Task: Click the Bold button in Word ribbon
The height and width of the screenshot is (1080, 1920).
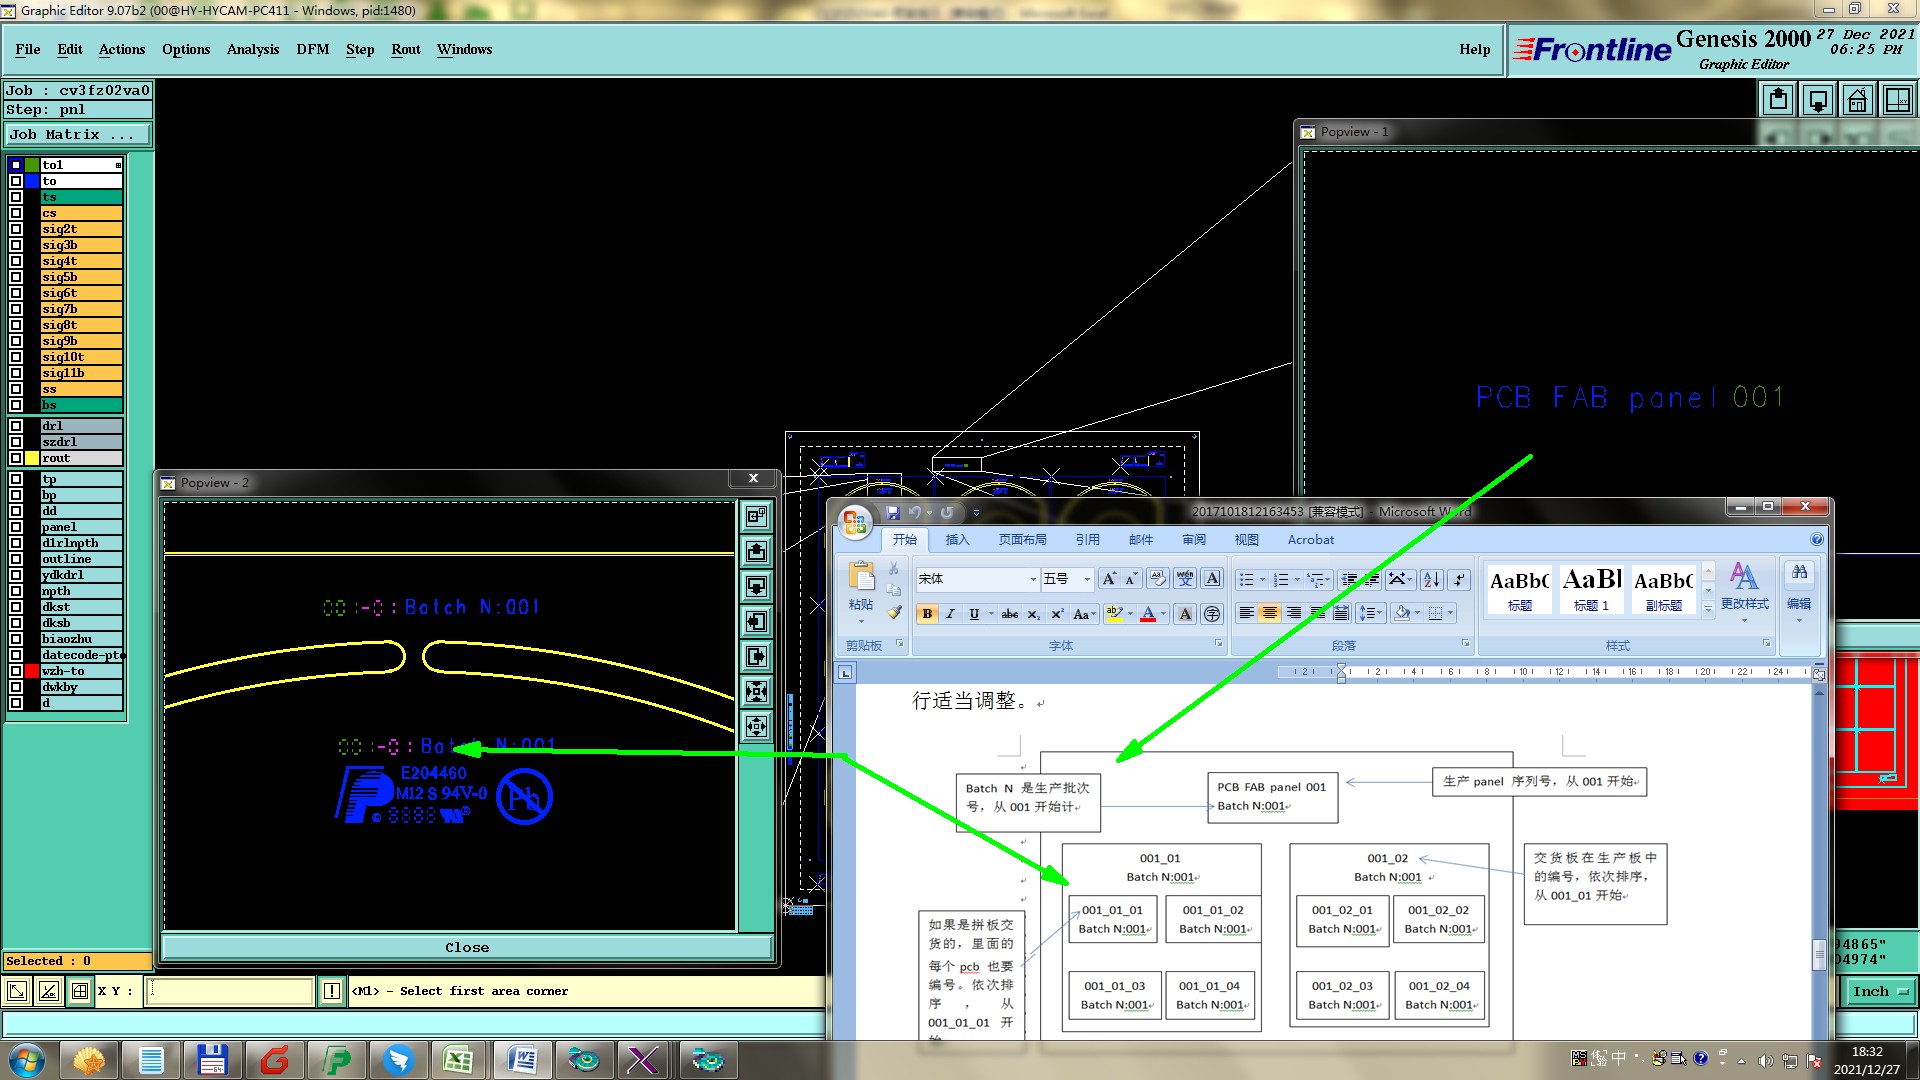Action: coord(927,614)
